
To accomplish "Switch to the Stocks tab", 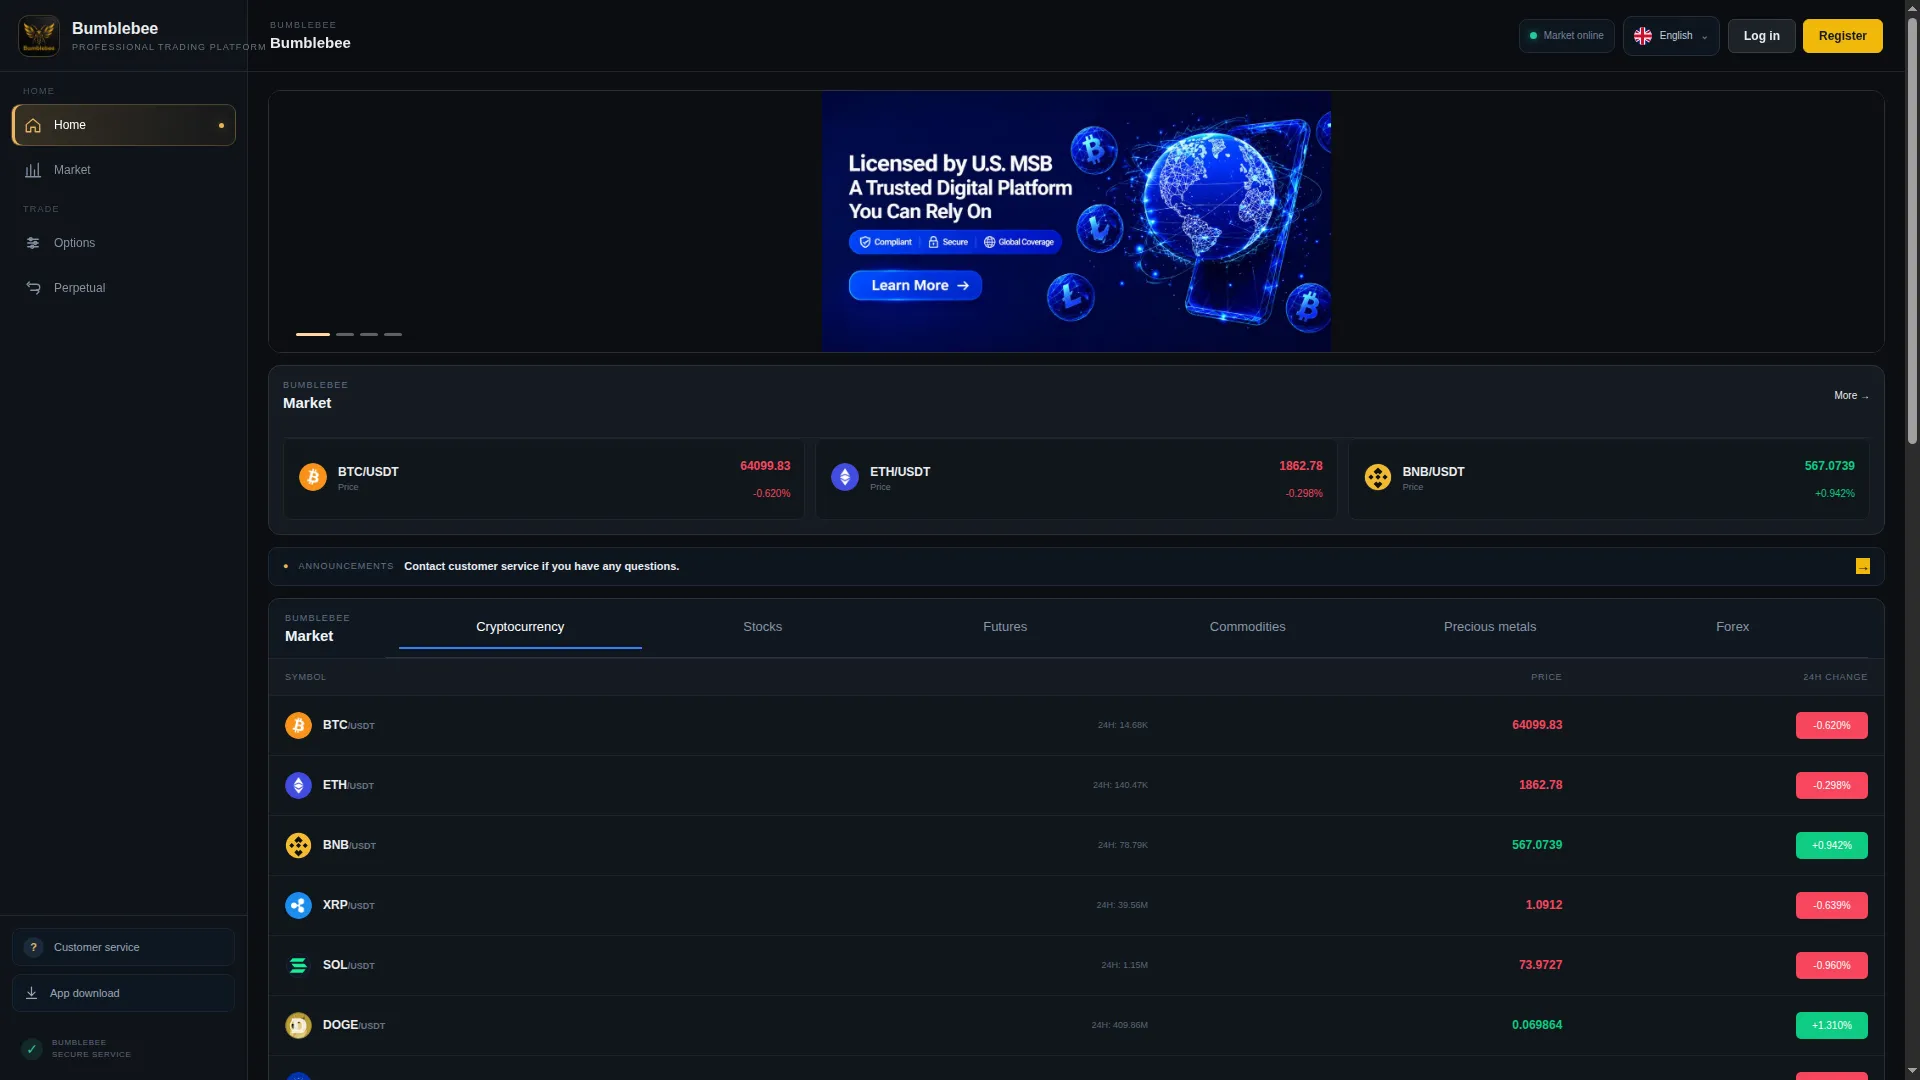I will coord(762,627).
